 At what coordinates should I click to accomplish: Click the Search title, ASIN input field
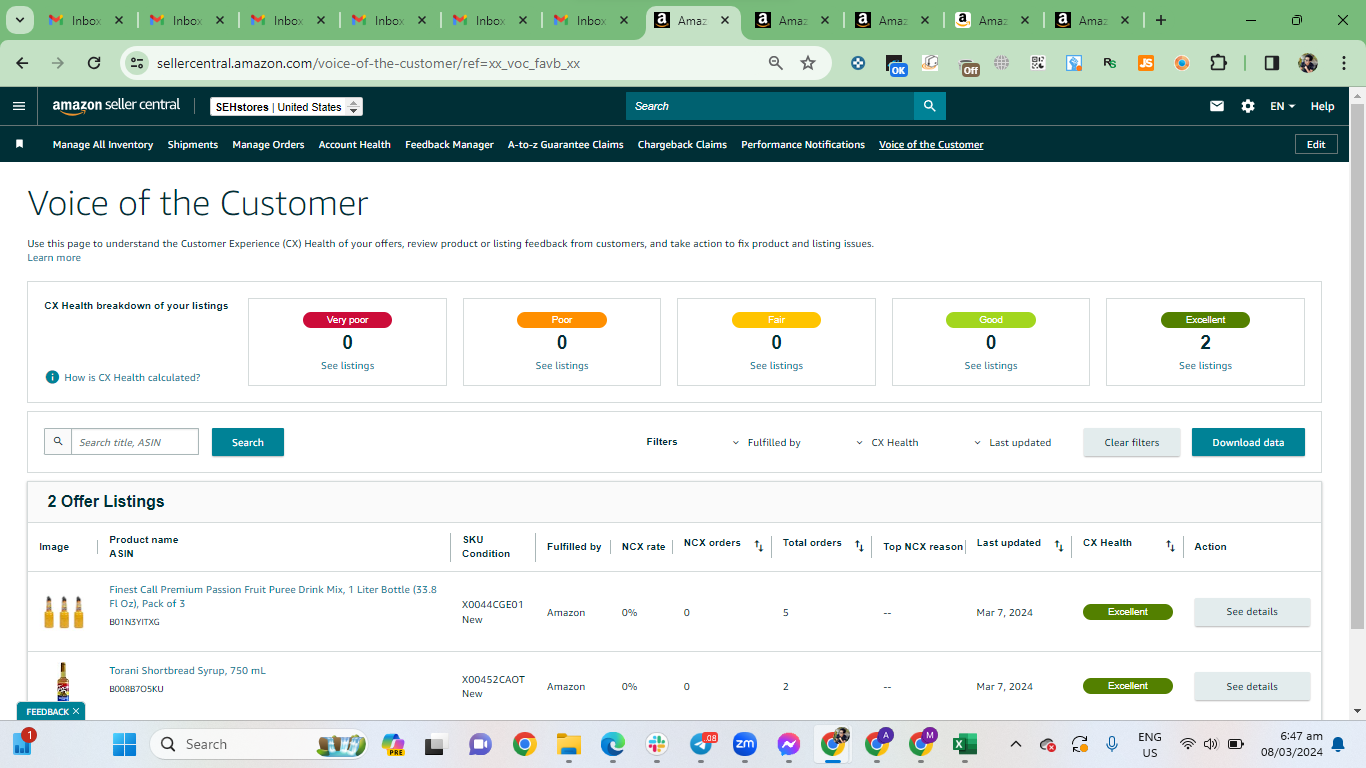[x=135, y=442]
